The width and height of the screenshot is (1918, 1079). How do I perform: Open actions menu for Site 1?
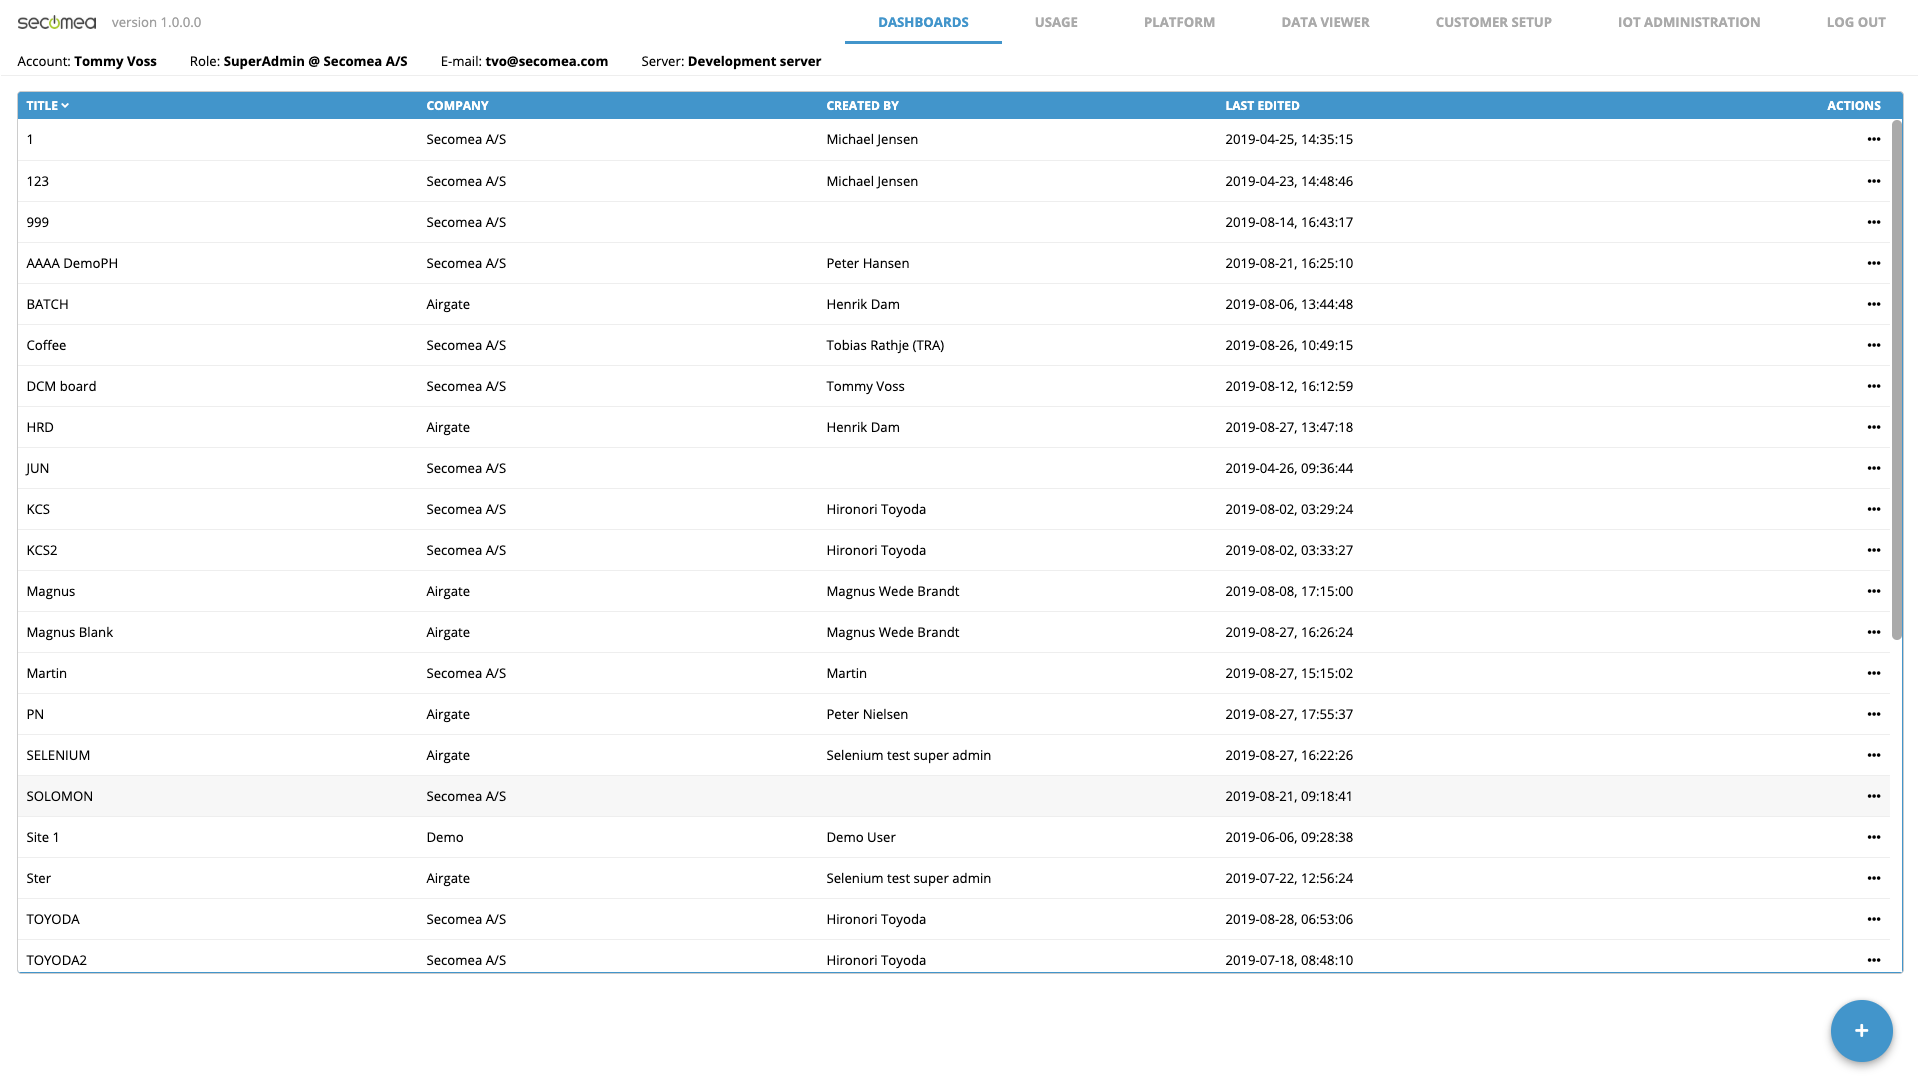1873,837
